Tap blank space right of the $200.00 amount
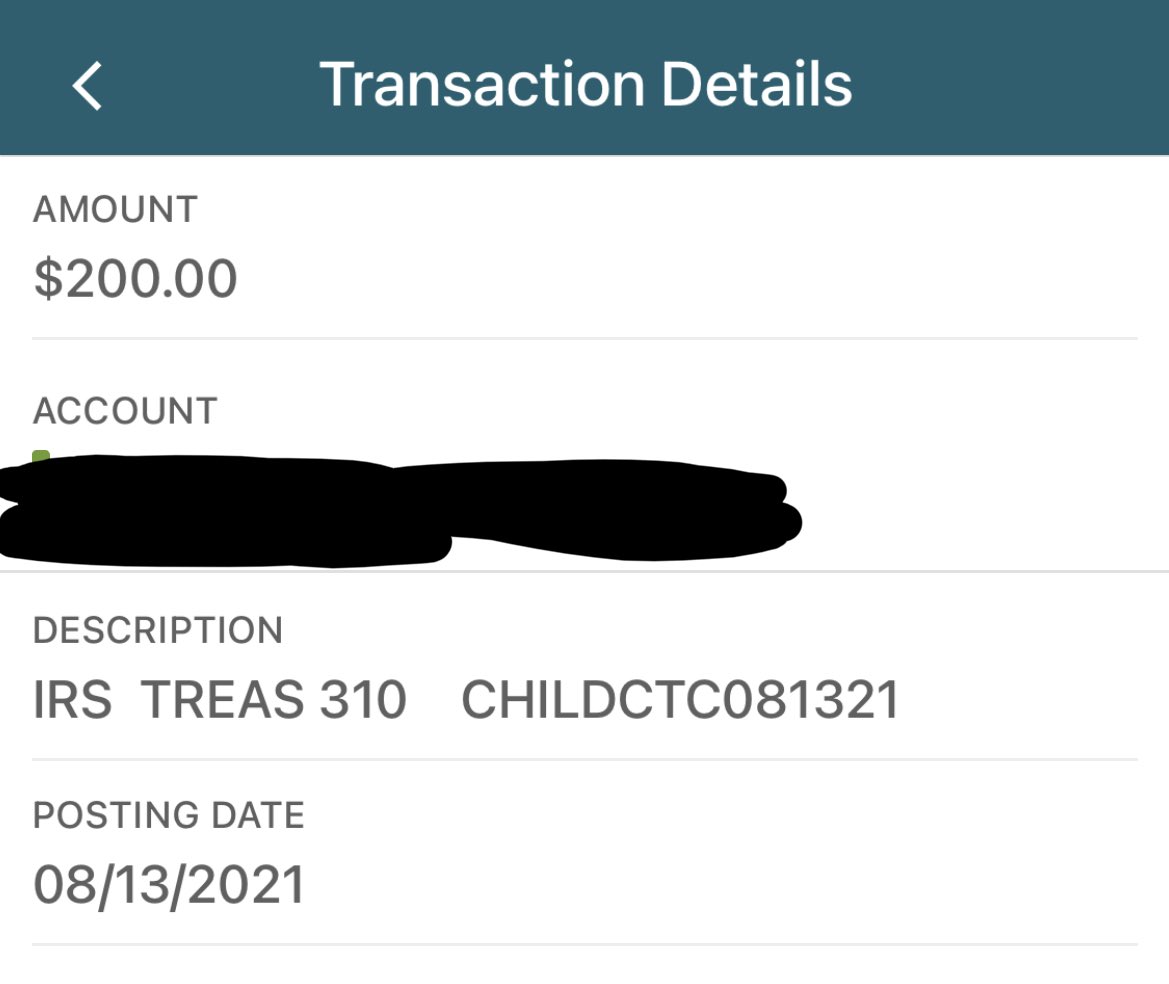The width and height of the screenshot is (1169, 984). tap(700, 278)
